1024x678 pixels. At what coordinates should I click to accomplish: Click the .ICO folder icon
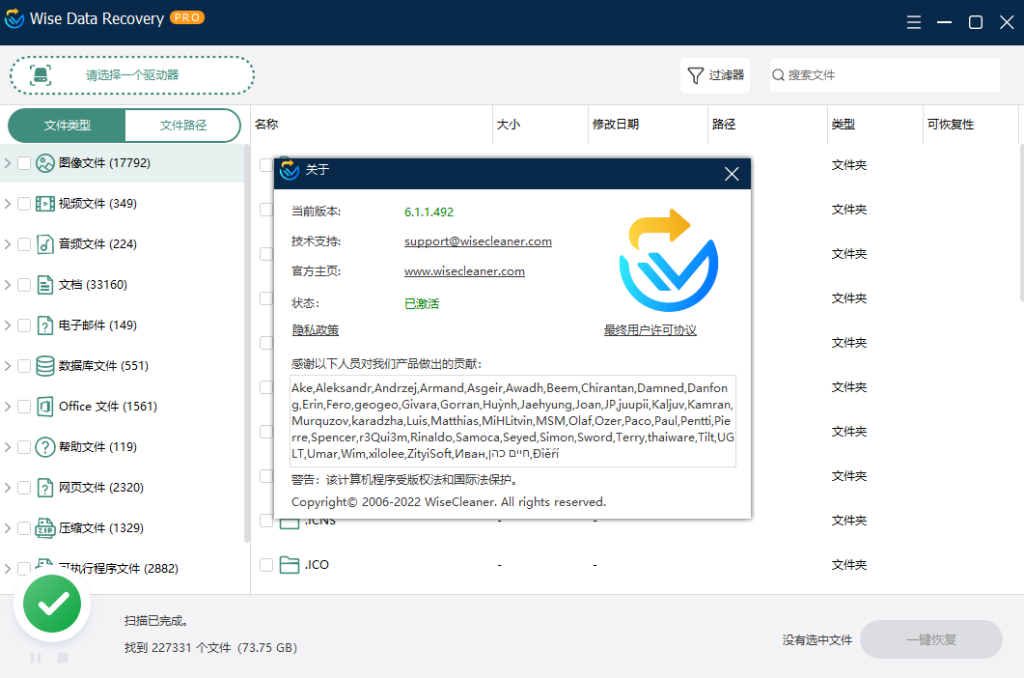point(289,564)
